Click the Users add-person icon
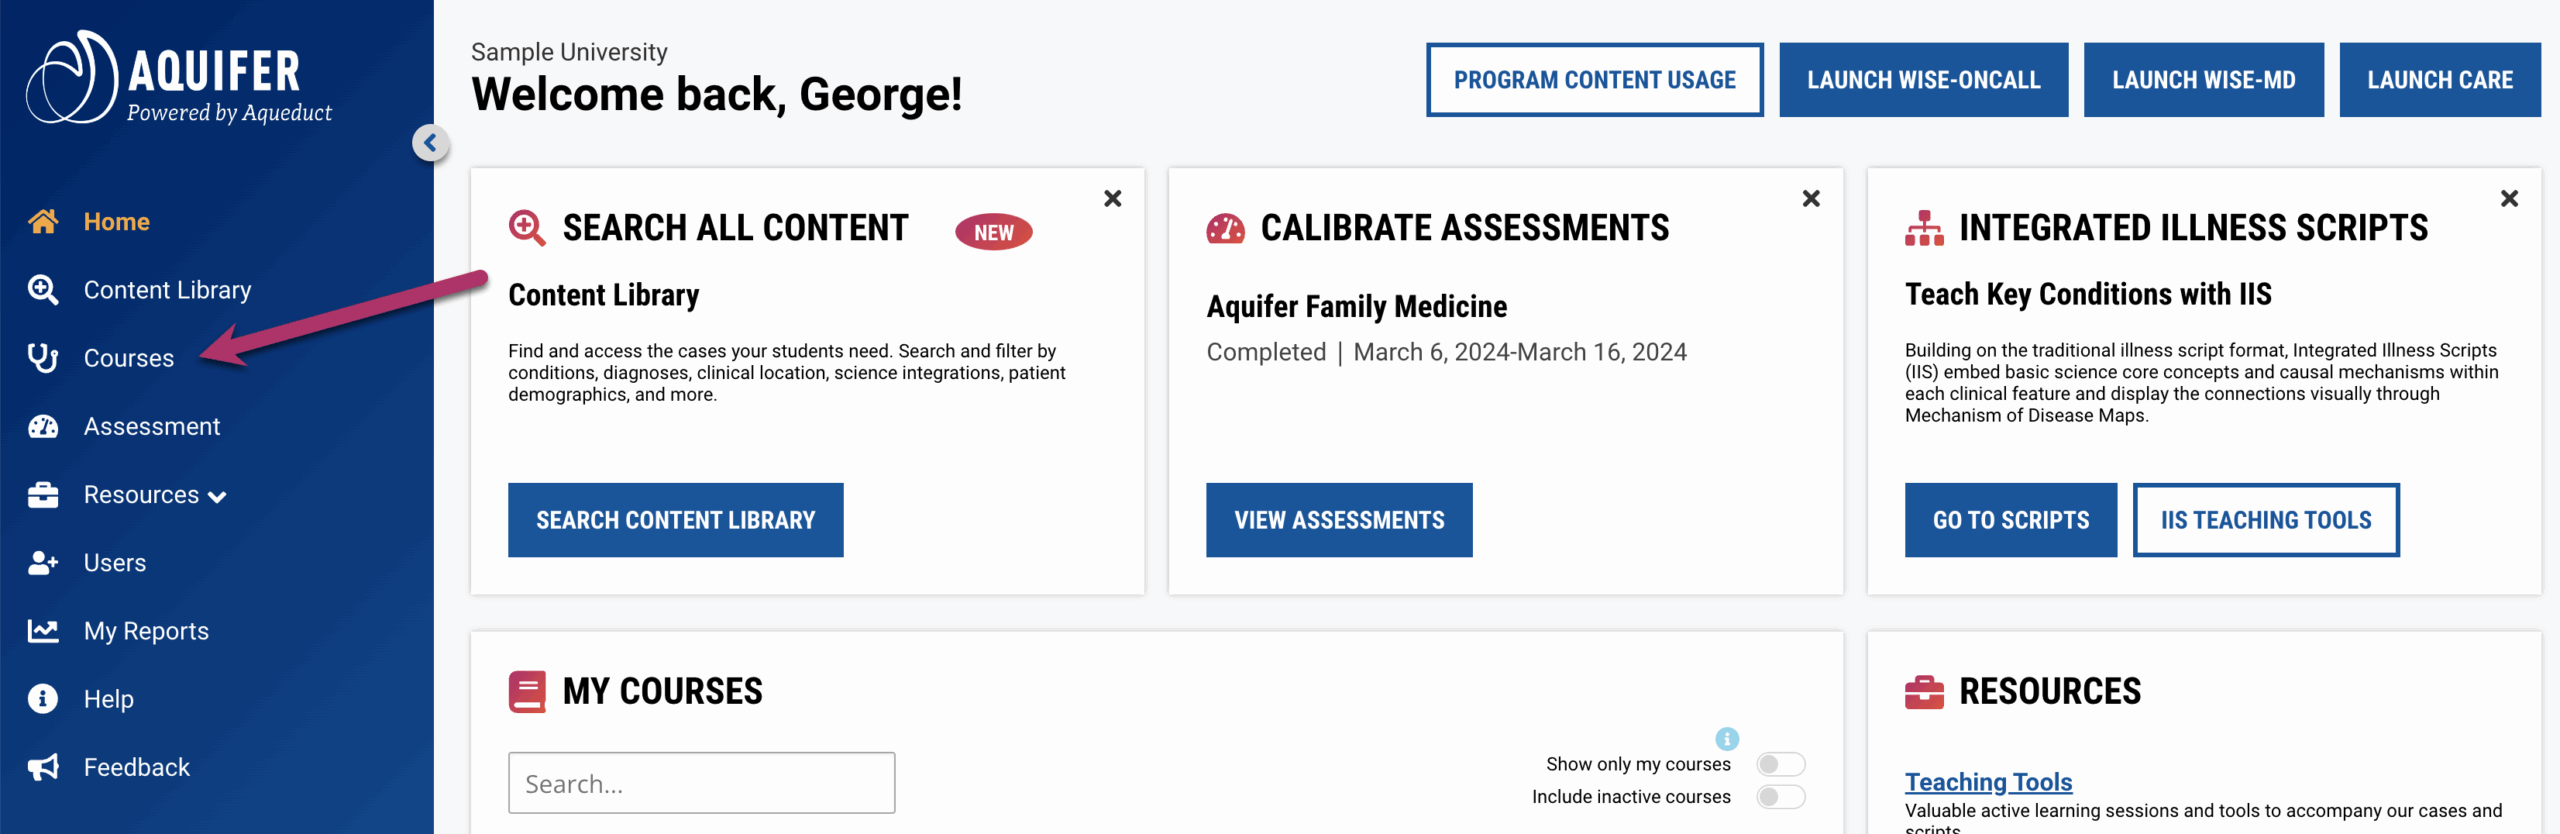The image size is (2560, 834). 43,563
